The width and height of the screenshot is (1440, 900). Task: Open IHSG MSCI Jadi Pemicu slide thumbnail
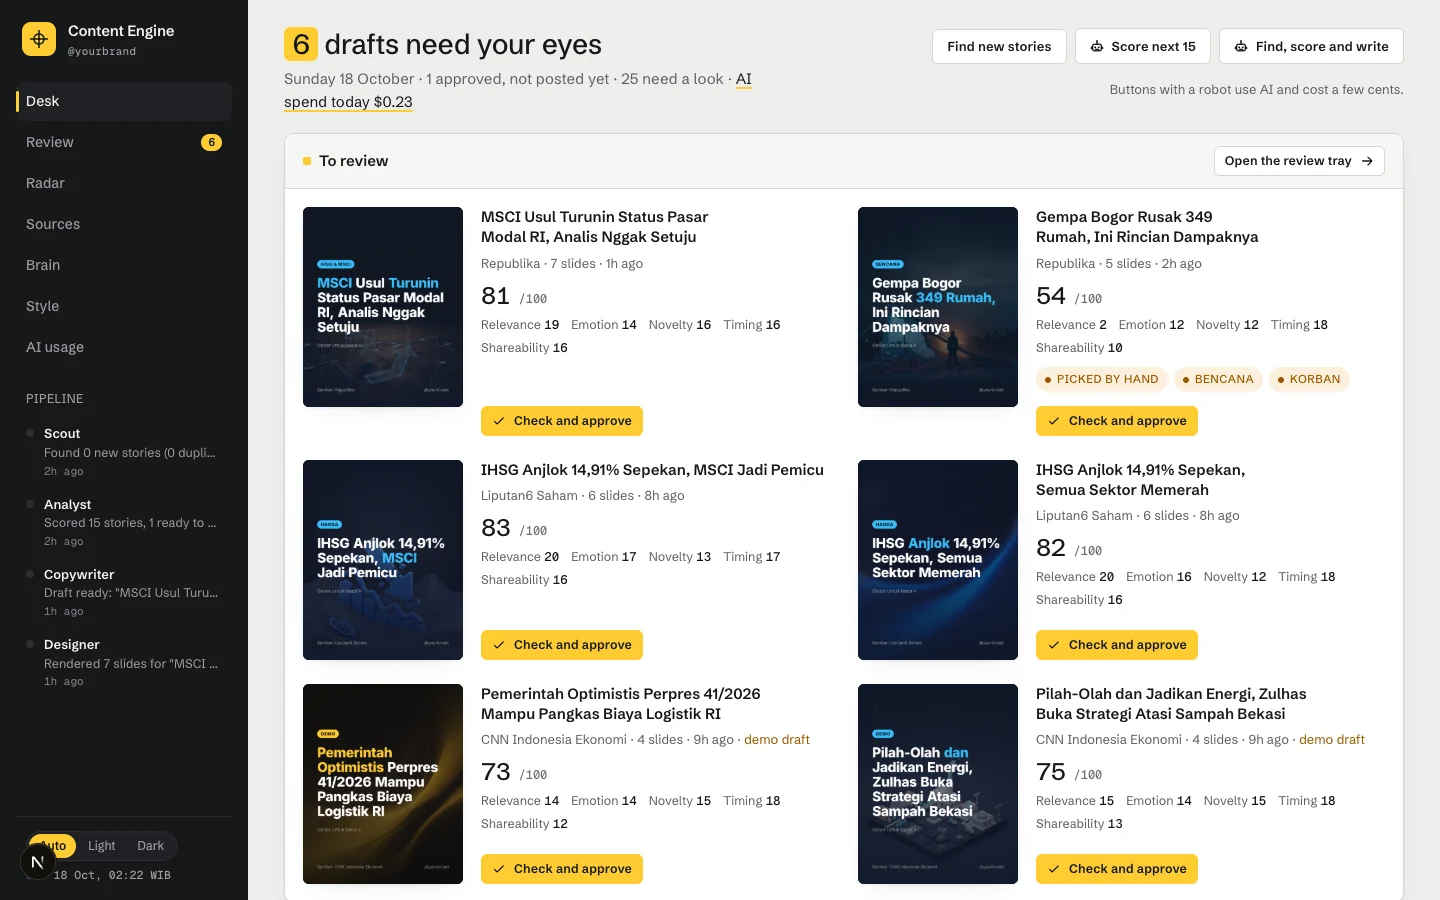coord(383,560)
